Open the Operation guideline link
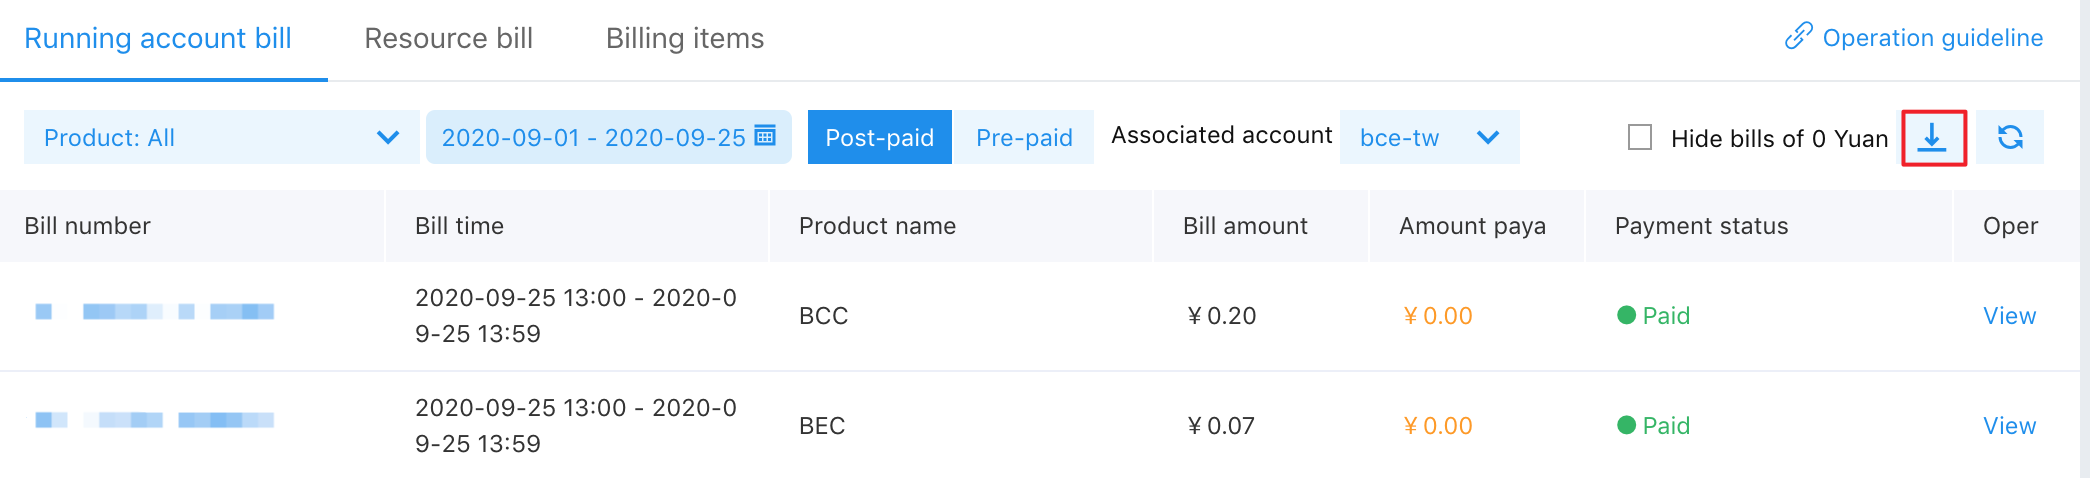This screenshot has width=2090, height=478. point(1932,38)
